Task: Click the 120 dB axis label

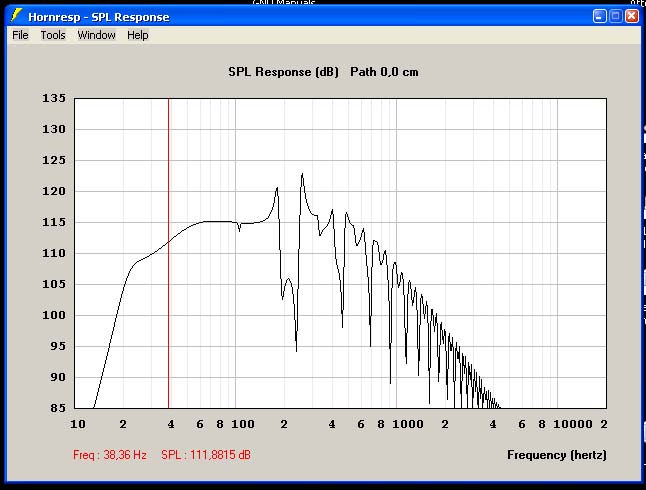Action: pos(54,191)
